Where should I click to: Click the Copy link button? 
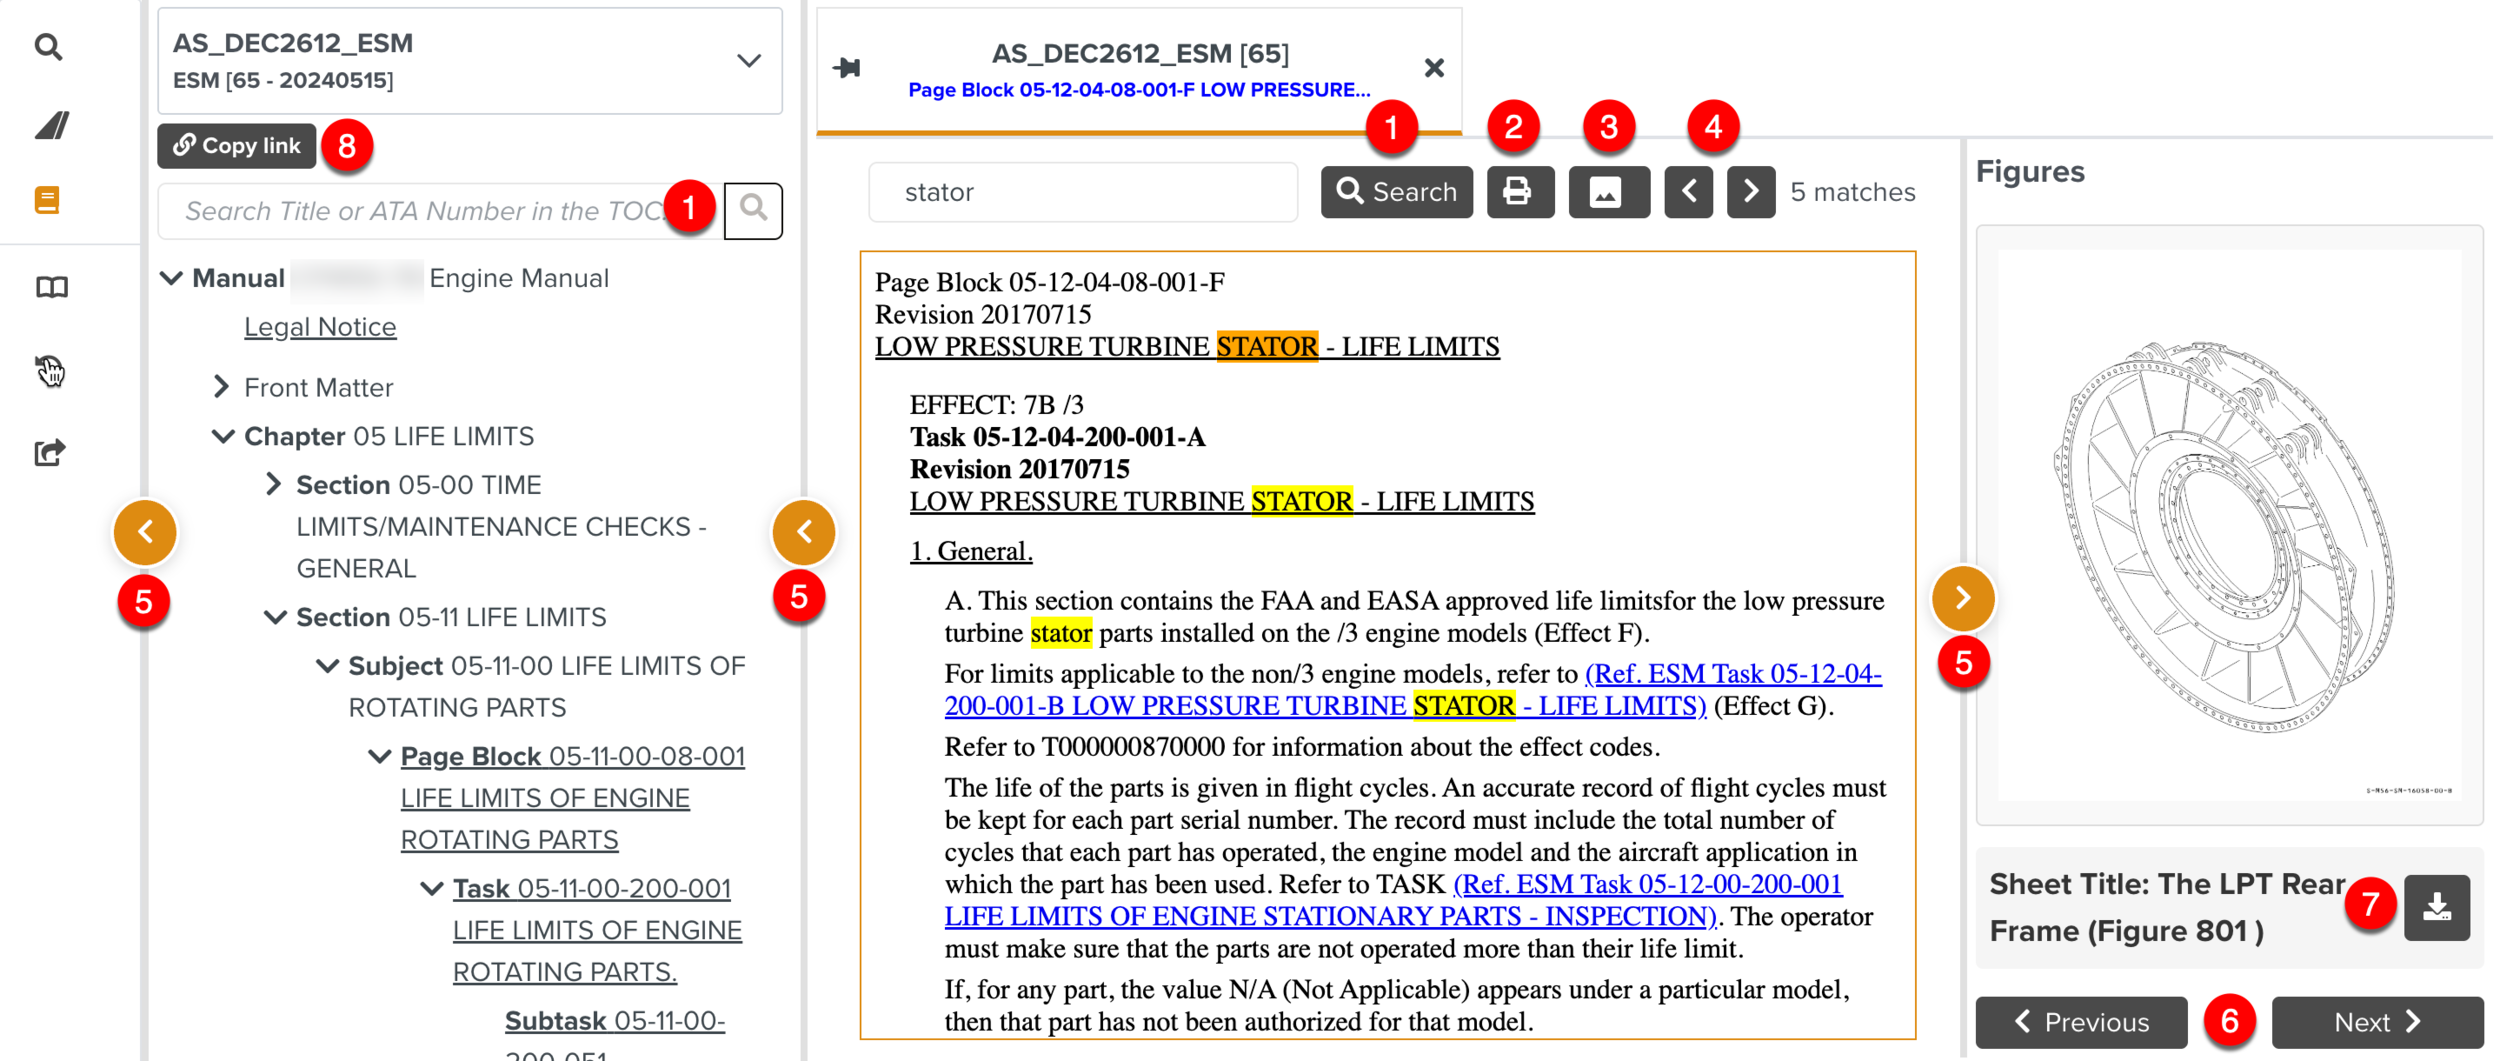tap(237, 146)
